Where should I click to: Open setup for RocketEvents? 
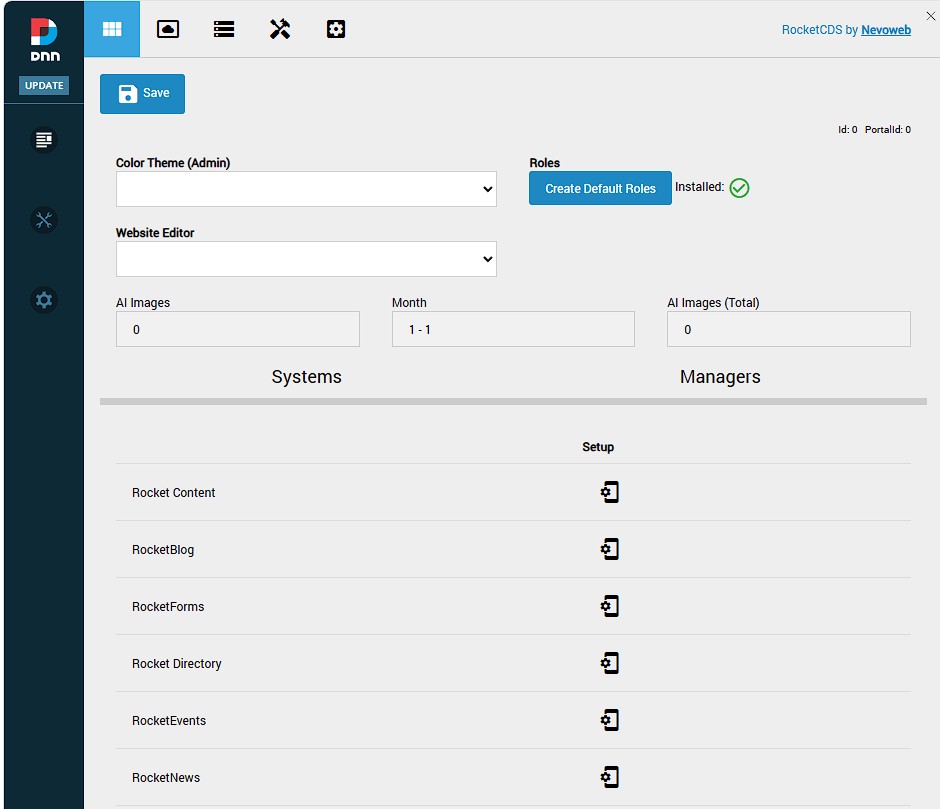coord(610,720)
